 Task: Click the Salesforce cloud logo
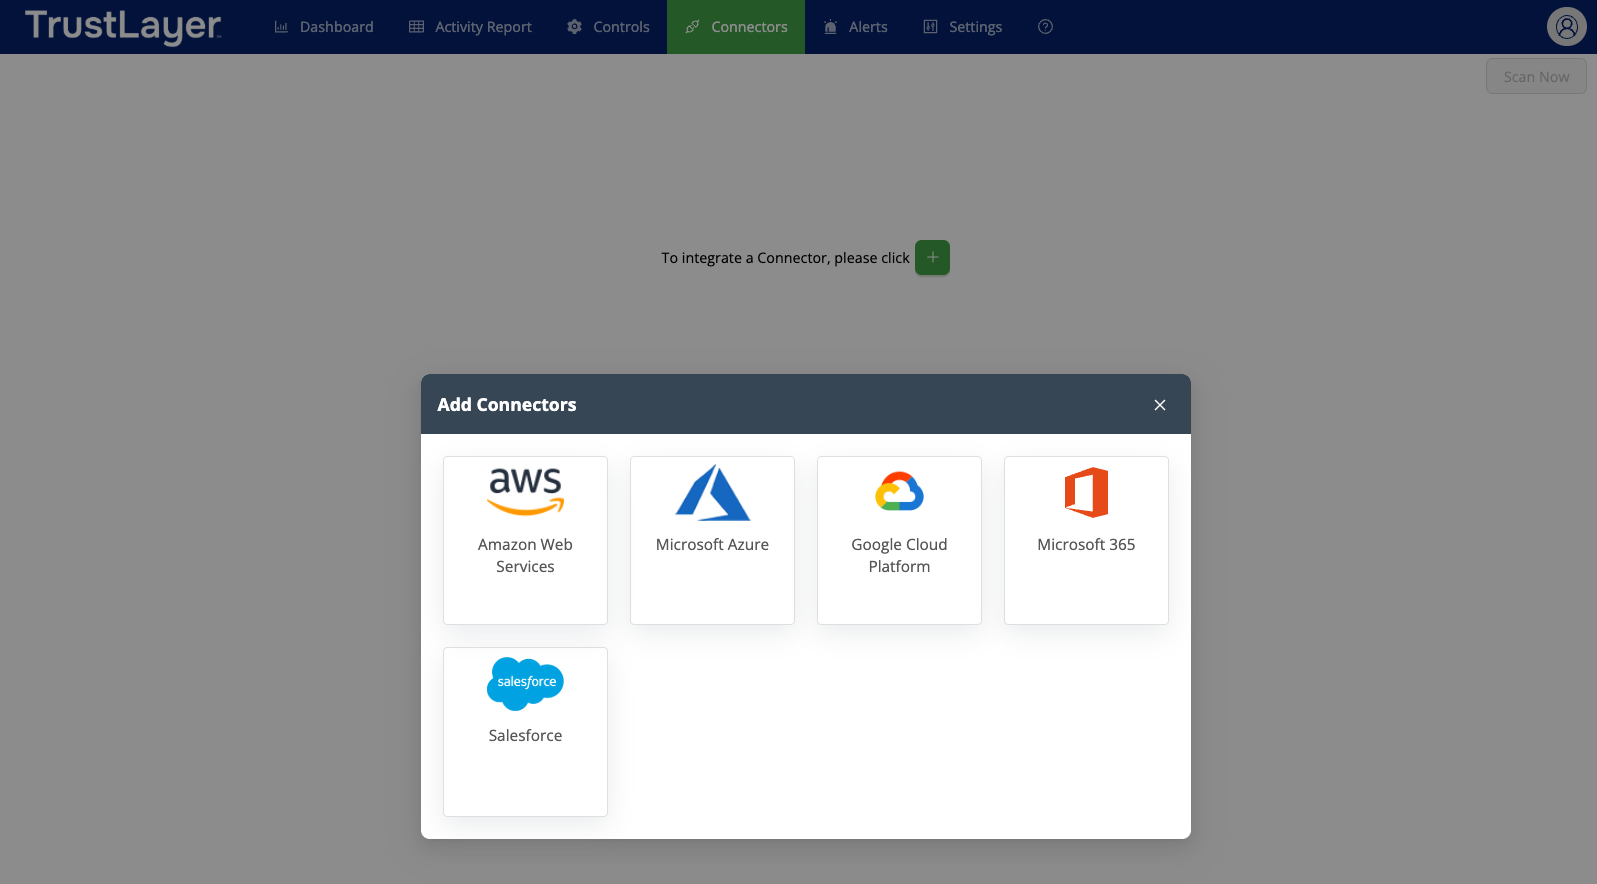tap(525, 683)
